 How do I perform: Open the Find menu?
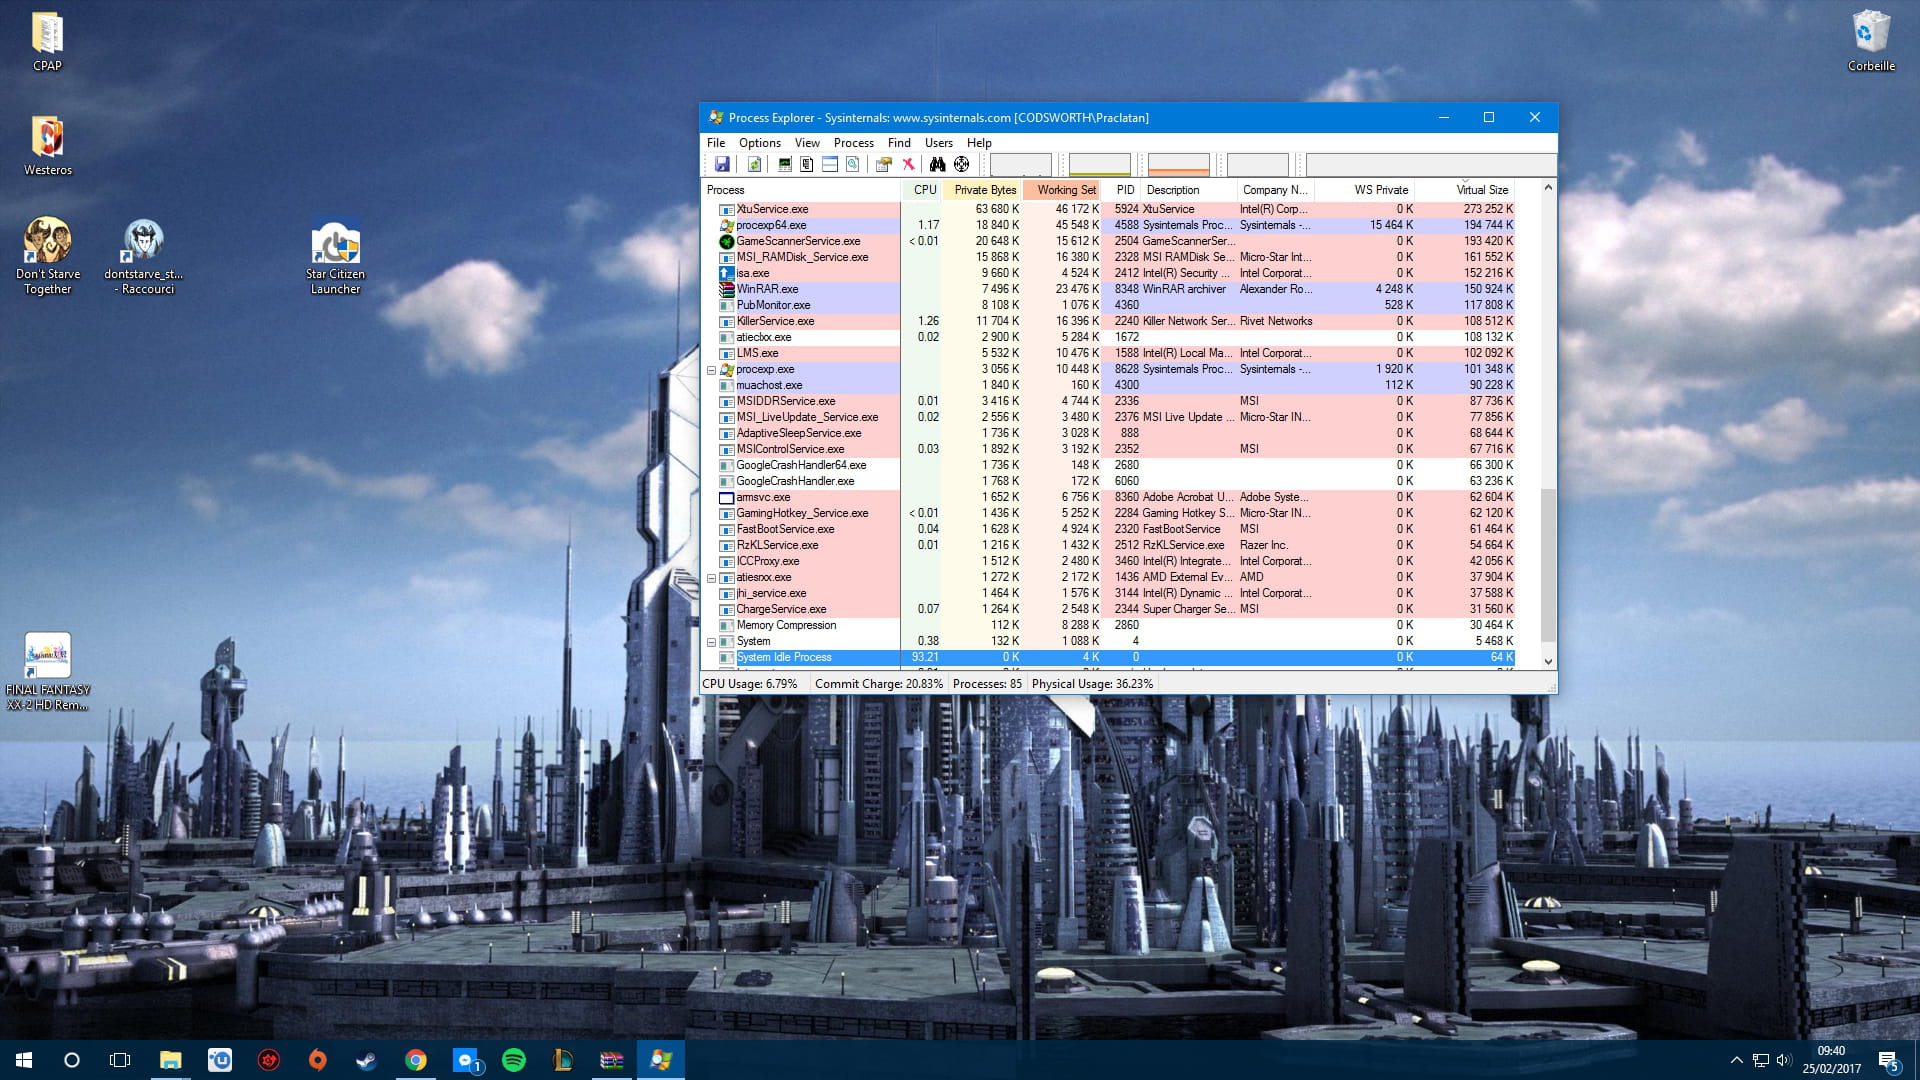899,143
